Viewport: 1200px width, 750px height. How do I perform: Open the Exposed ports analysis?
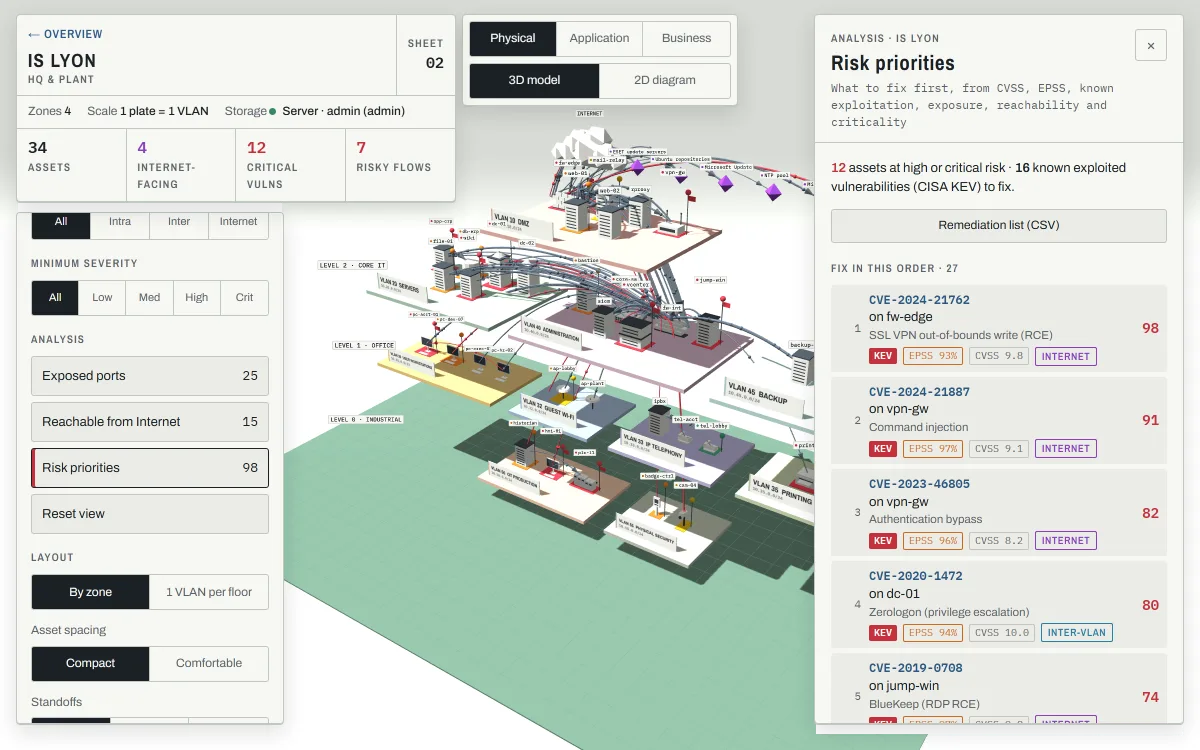[x=150, y=376]
